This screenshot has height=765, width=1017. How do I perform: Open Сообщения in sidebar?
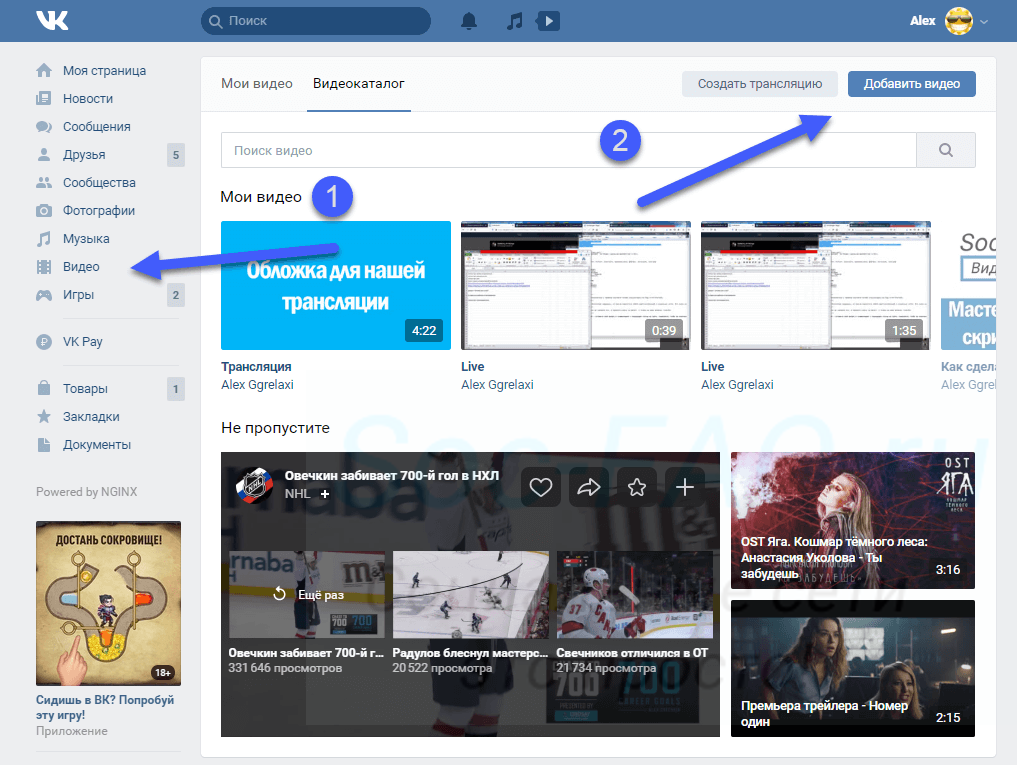click(97, 126)
